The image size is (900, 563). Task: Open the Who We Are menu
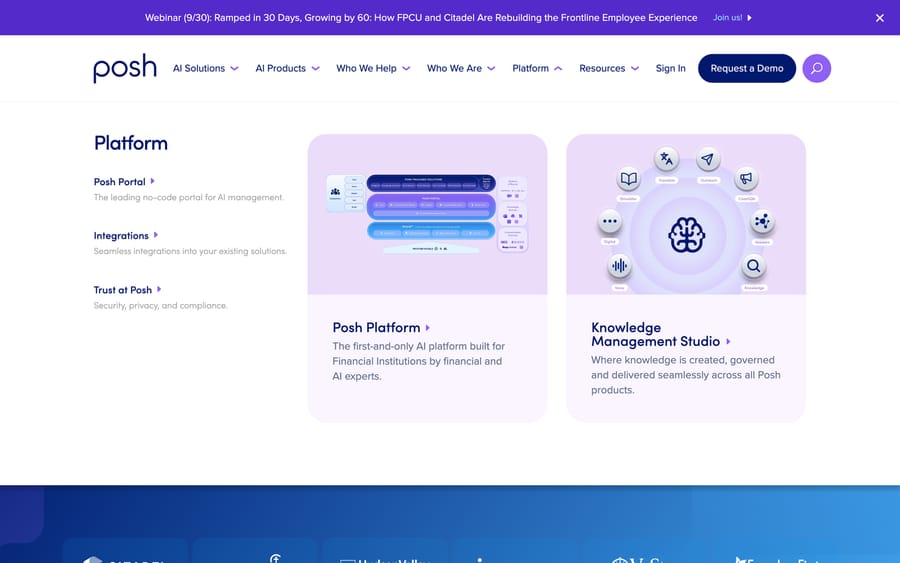coord(454,68)
